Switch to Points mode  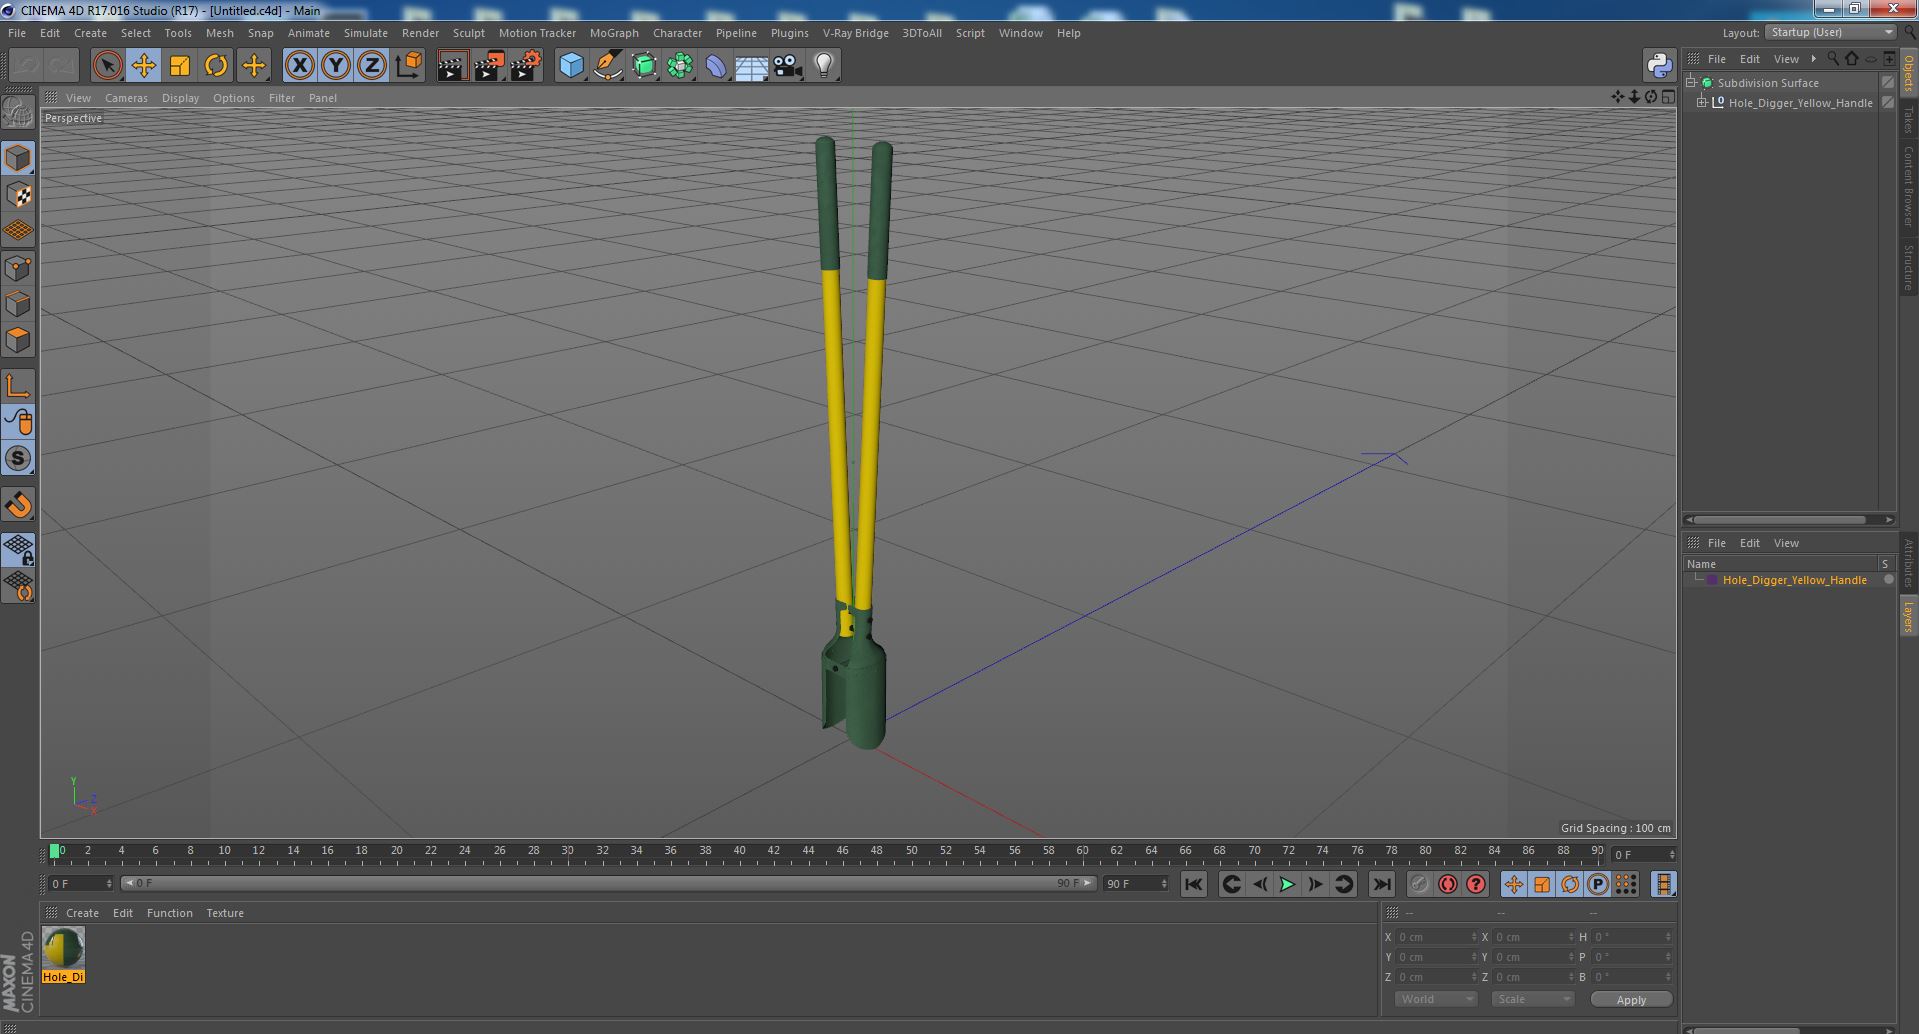tap(18, 268)
